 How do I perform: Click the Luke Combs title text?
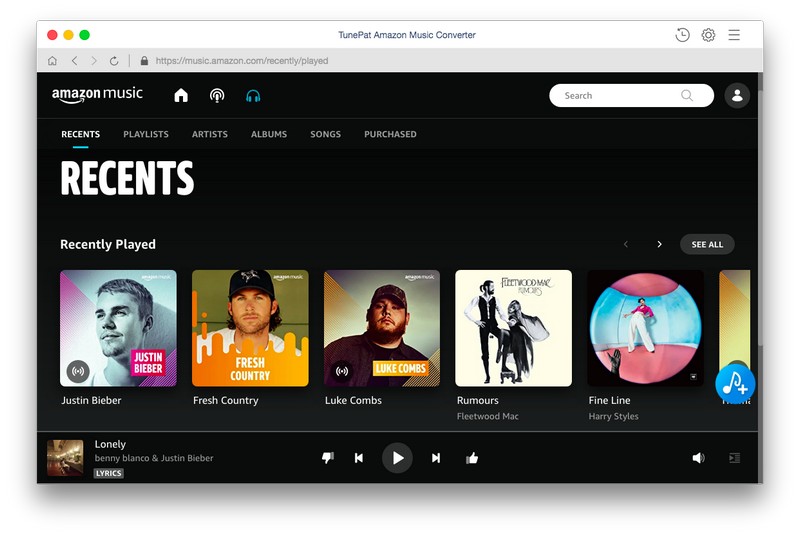353,400
